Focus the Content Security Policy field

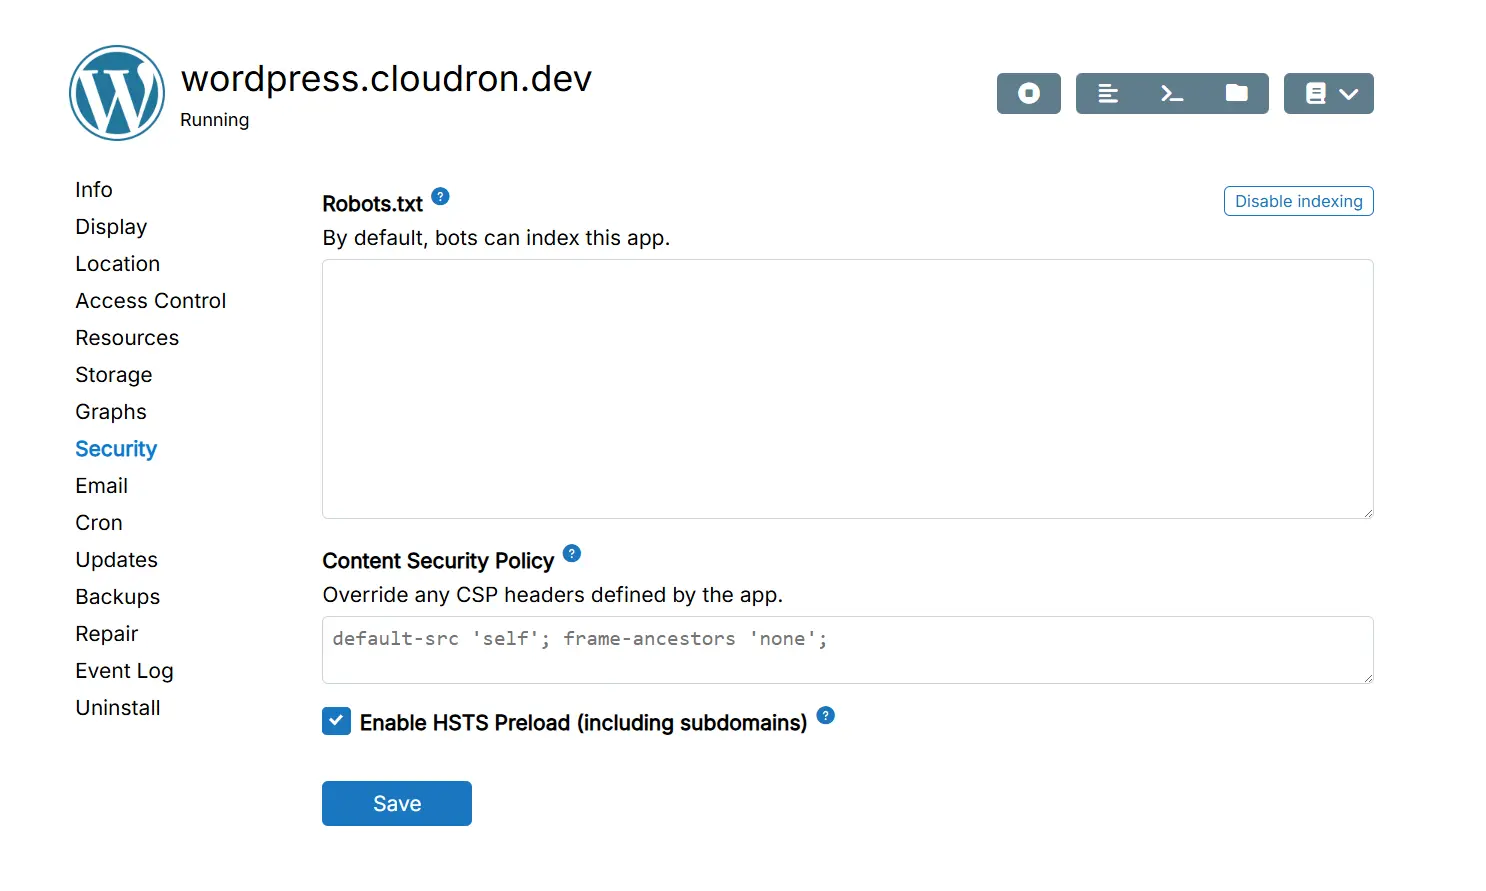pos(847,650)
